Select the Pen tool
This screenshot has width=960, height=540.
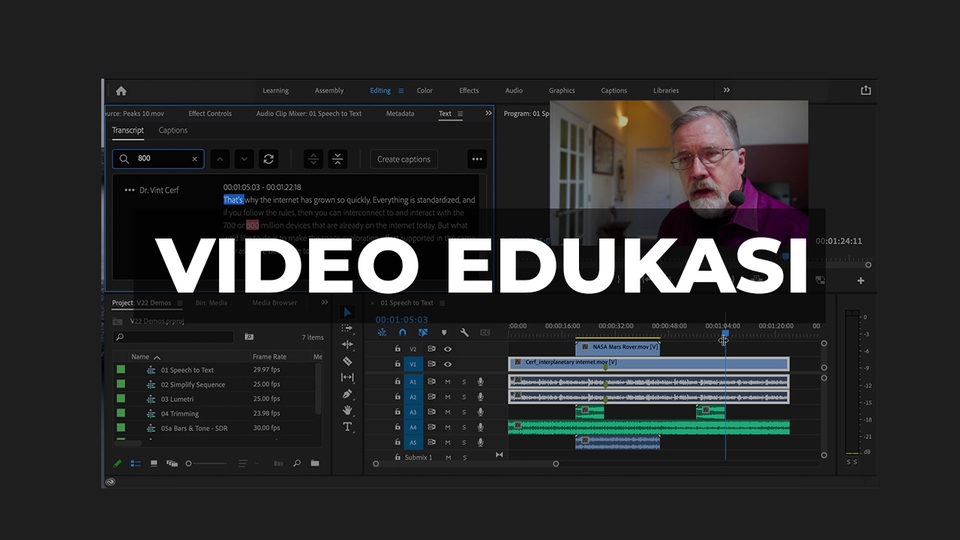[347, 394]
